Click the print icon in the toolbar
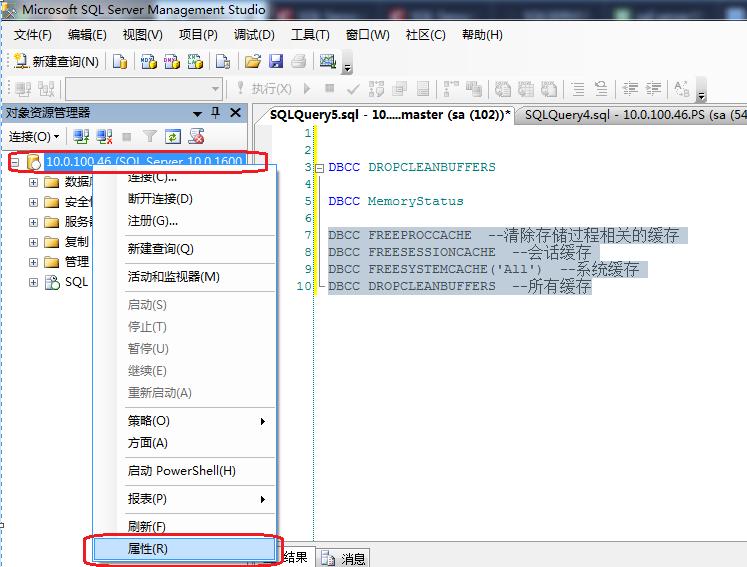Image resolution: width=747 pixels, height=567 pixels. pyautogui.click(x=299, y=61)
